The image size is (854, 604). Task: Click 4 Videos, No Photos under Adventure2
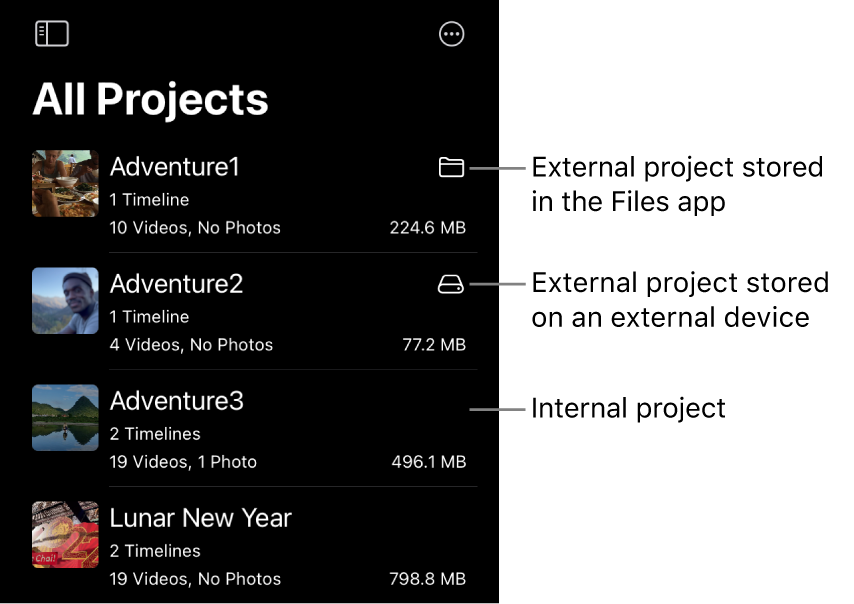pos(191,344)
